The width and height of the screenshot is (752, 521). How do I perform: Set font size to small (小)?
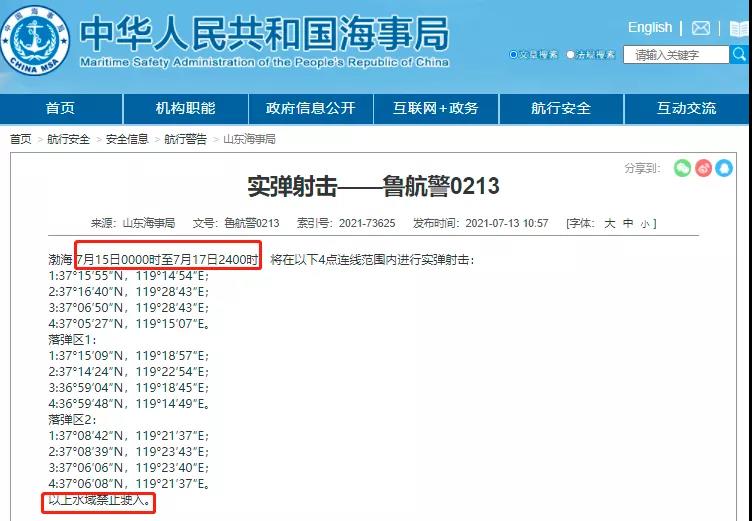pyautogui.click(x=645, y=223)
